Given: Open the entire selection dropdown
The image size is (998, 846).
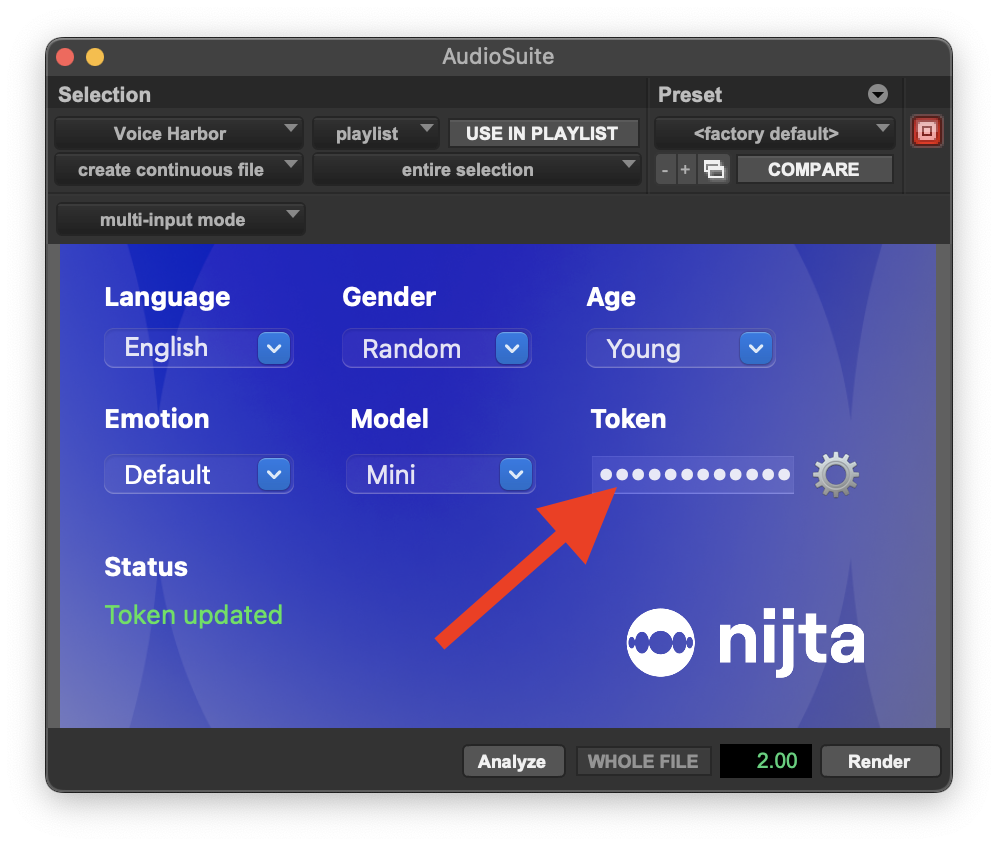Looking at the screenshot, I should coord(476,170).
